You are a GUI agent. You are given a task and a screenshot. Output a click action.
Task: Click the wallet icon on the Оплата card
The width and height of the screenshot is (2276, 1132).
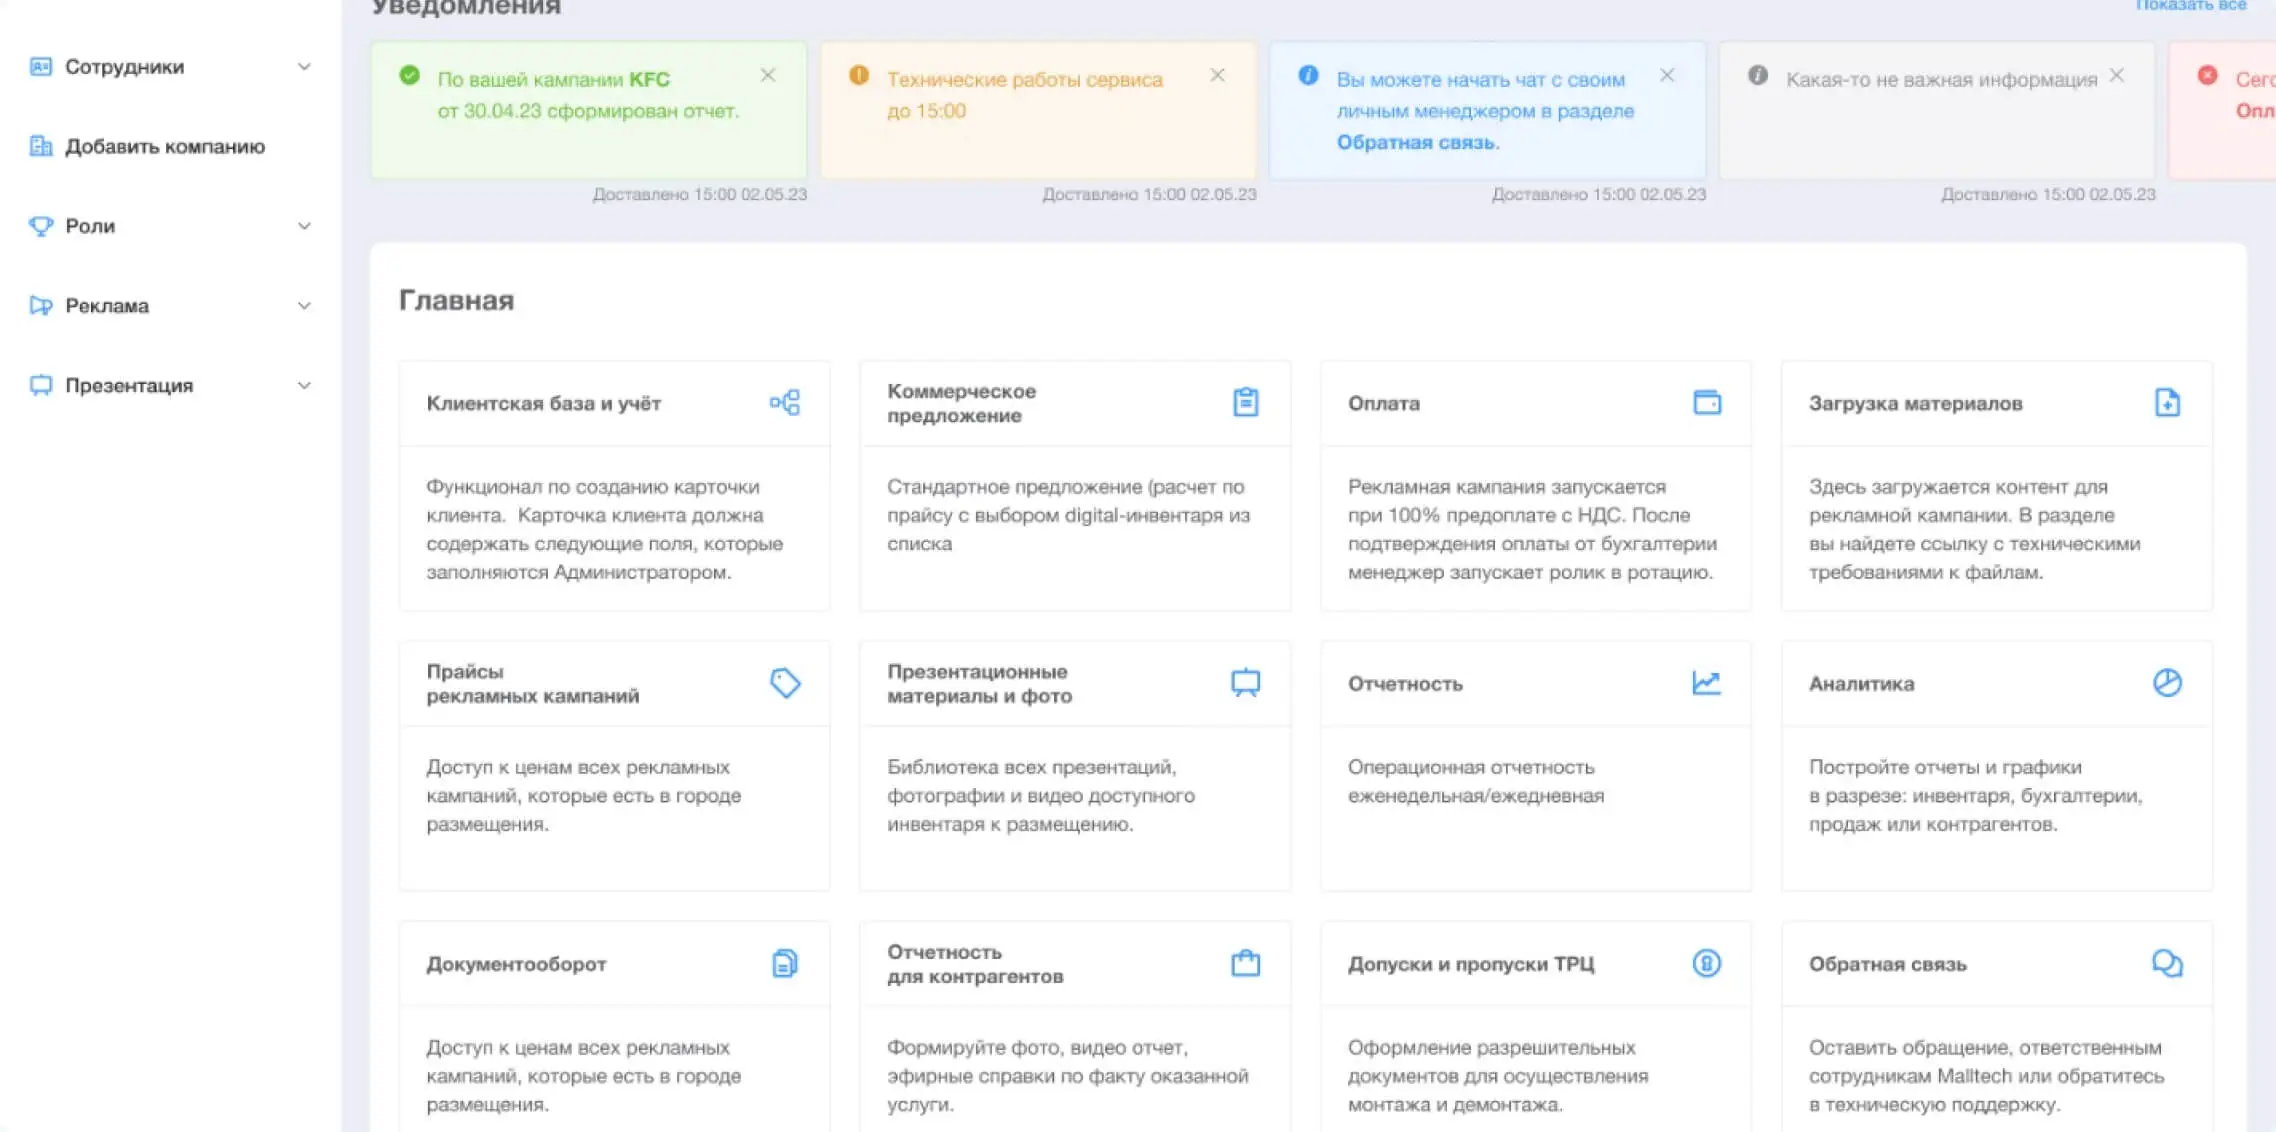tap(1707, 402)
